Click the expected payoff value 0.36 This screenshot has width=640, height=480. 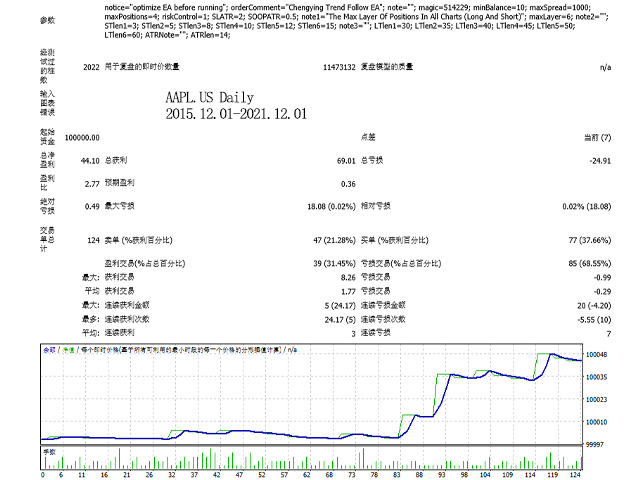pyautogui.click(x=348, y=184)
